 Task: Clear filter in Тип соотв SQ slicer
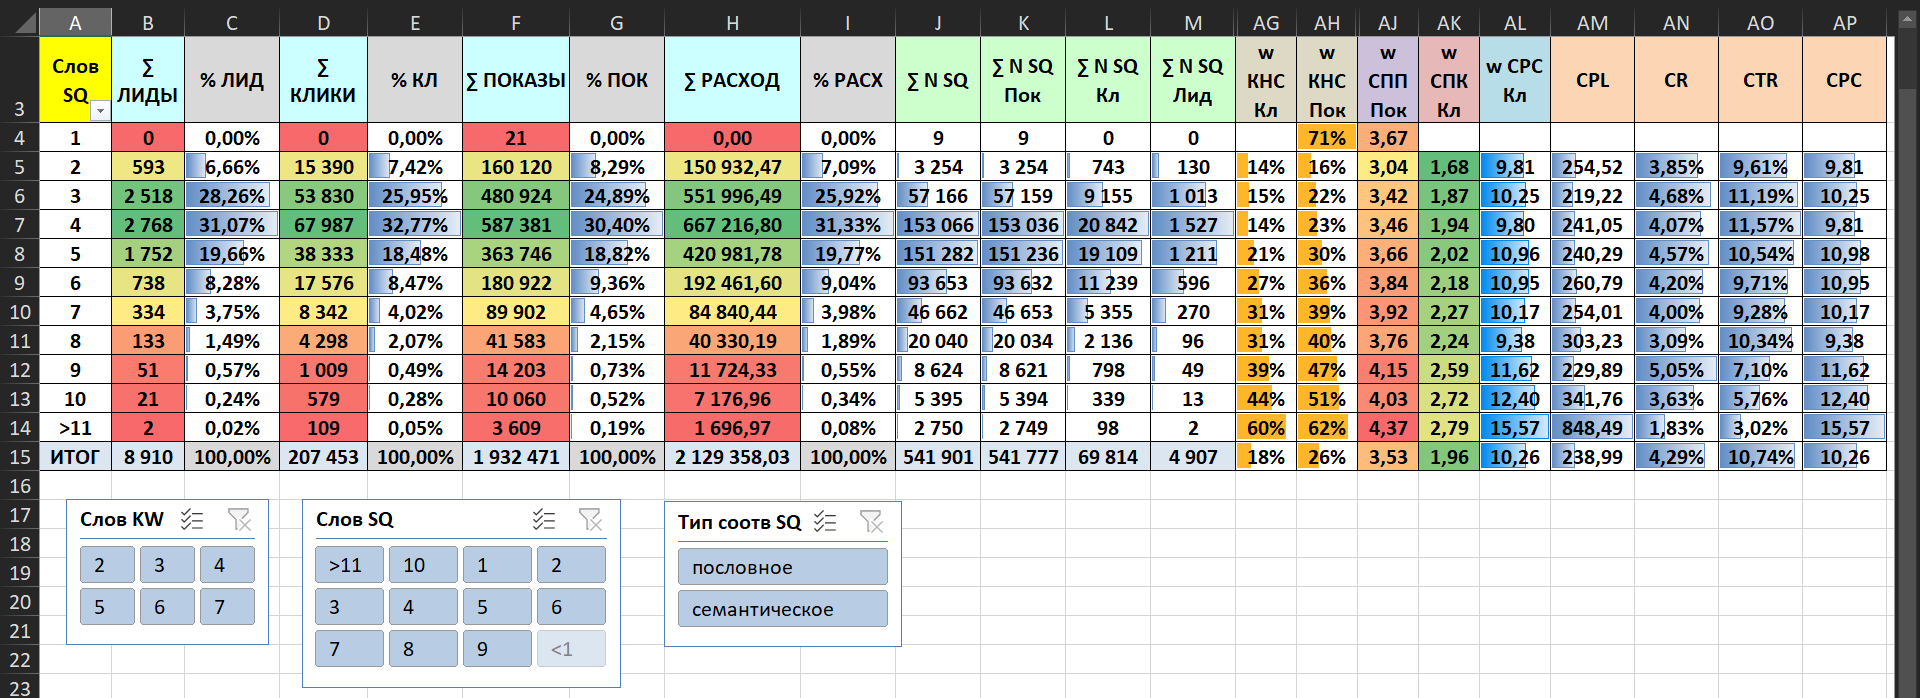coord(872,522)
